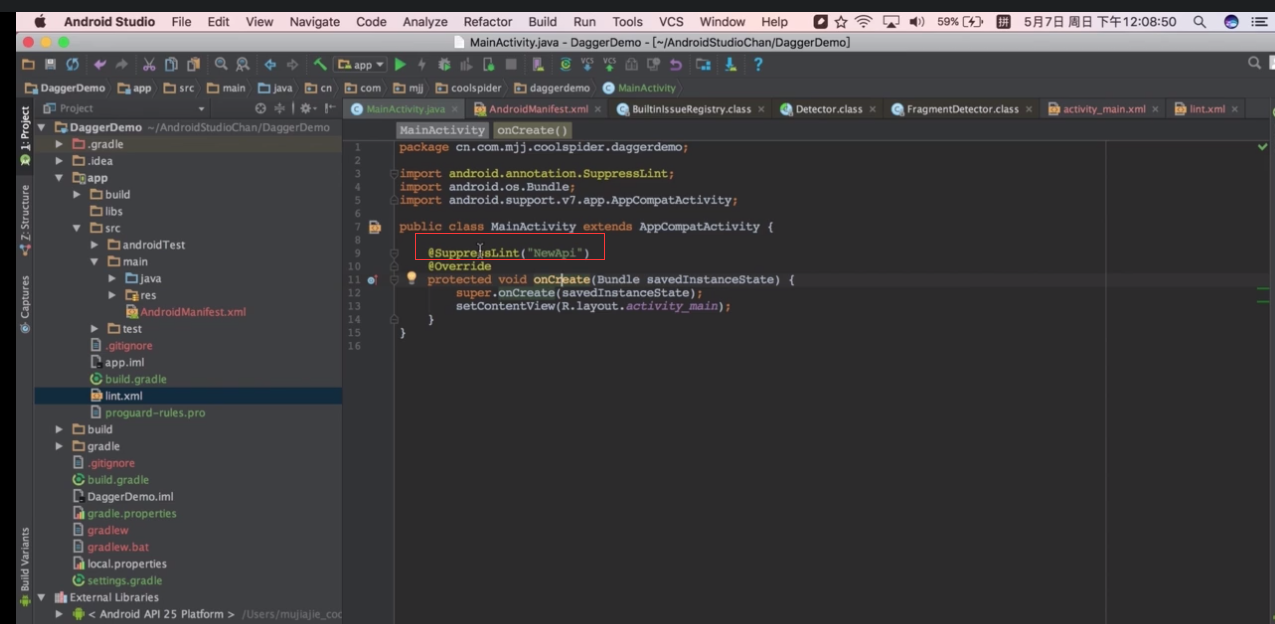Switch to activity_main.xml editor tab
1275x624 pixels.
(x=1104, y=109)
